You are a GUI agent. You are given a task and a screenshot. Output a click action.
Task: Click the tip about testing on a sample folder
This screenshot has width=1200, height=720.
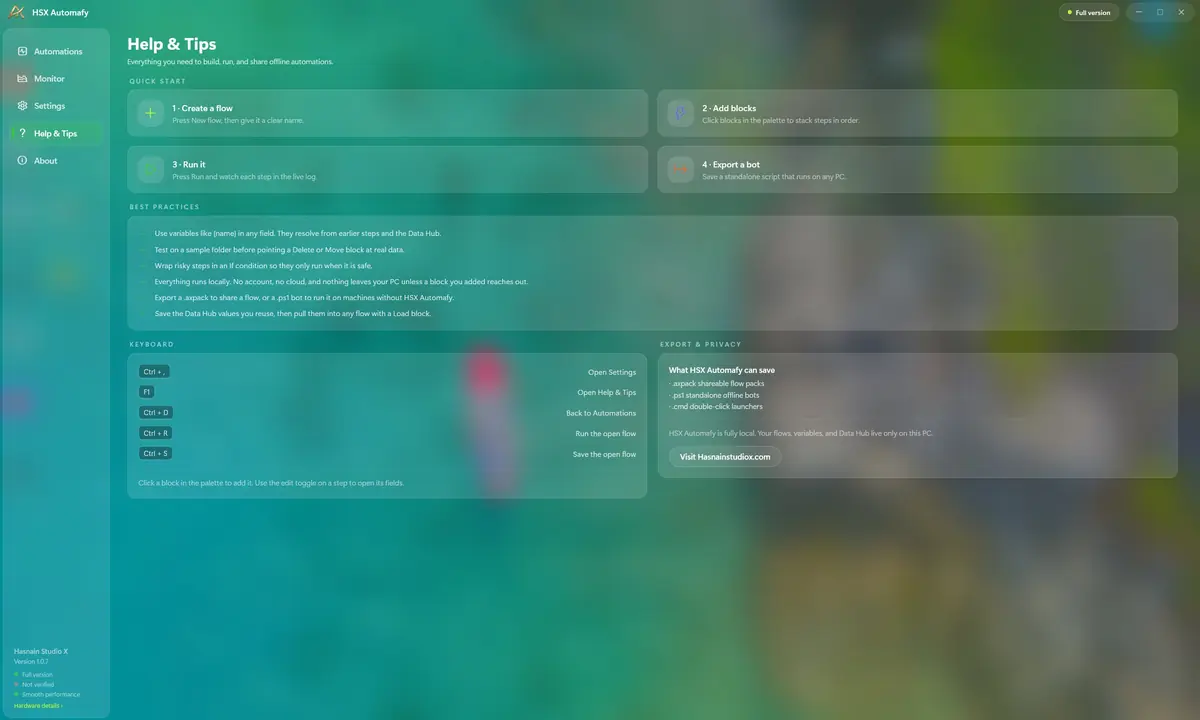279,249
